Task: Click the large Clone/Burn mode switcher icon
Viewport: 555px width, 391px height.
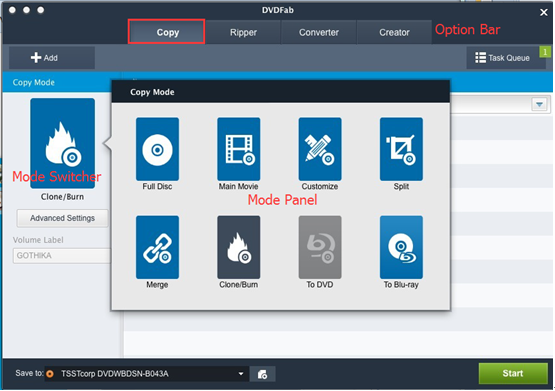Action: pyautogui.click(x=62, y=143)
